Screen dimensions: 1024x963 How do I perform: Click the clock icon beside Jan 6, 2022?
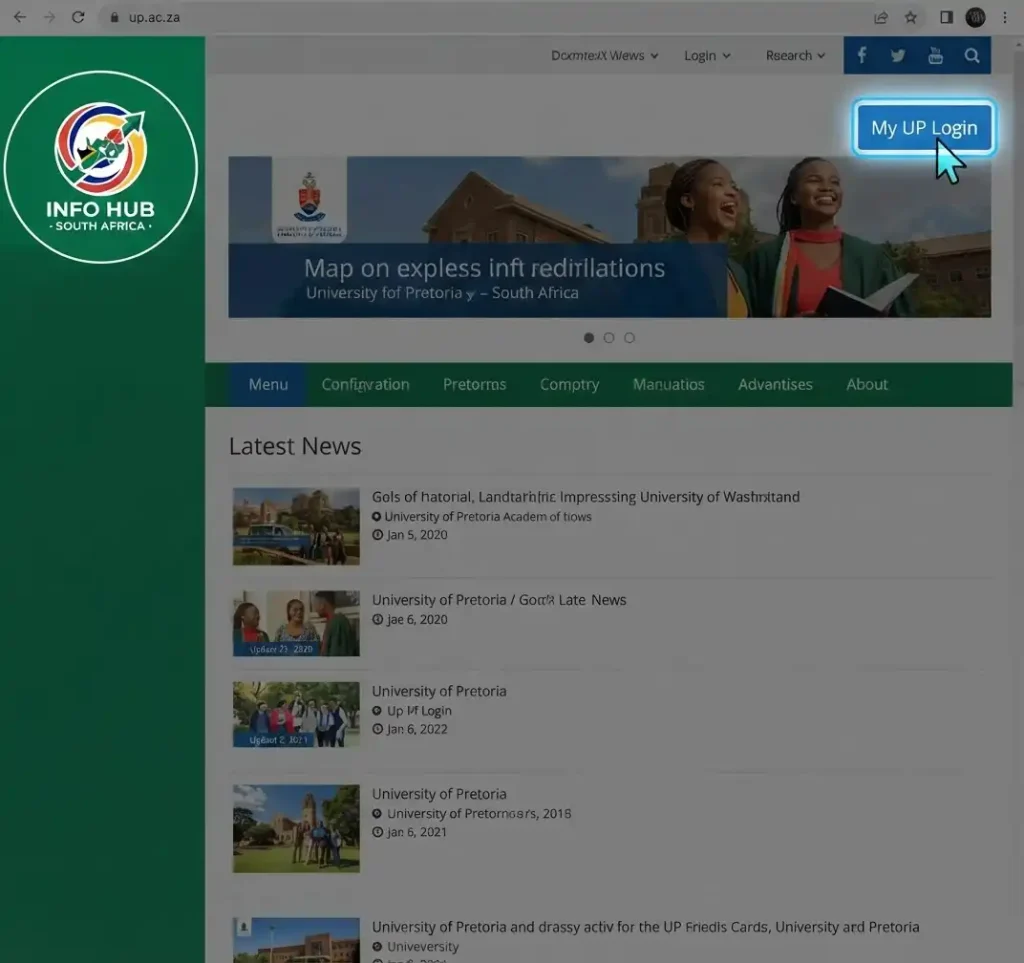(377, 729)
